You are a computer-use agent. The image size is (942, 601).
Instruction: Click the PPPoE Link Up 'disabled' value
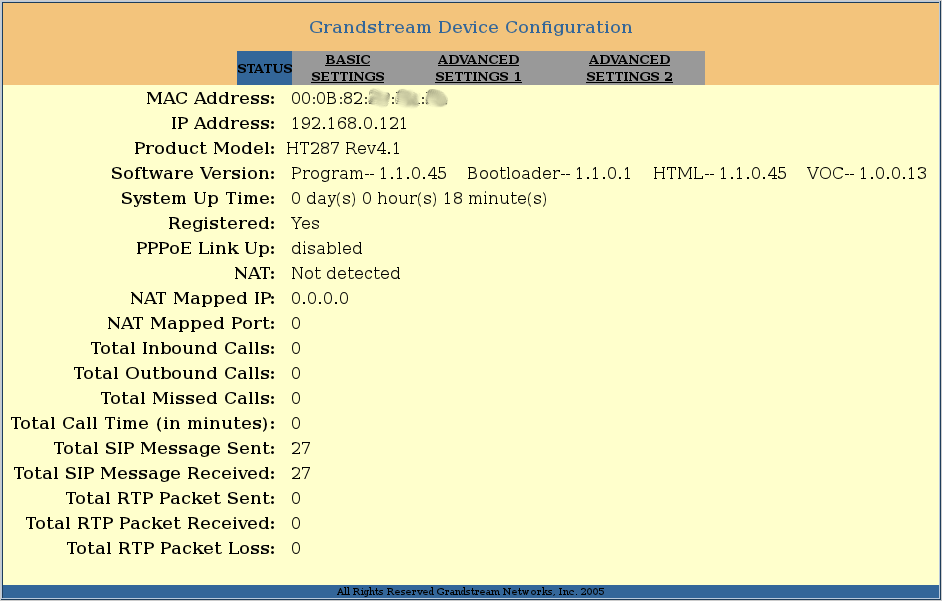pyautogui.click(x=326, y=249)
